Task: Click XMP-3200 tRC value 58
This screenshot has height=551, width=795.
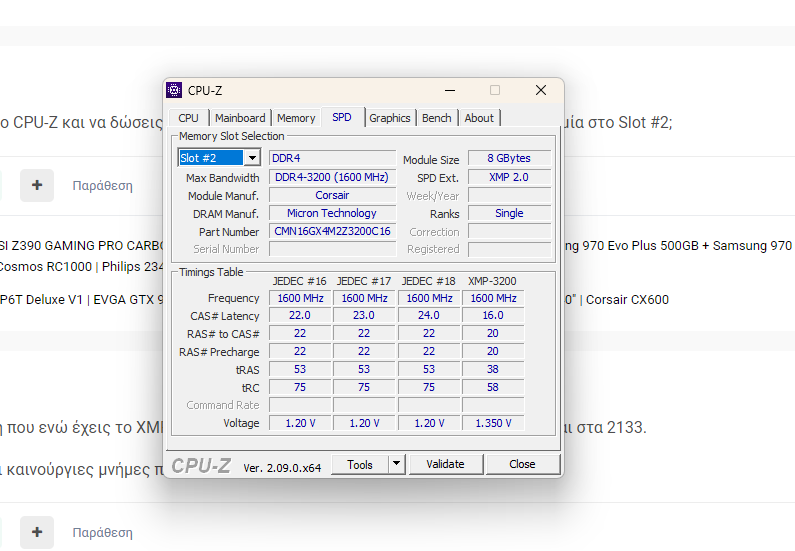Action: click(493, 387)
